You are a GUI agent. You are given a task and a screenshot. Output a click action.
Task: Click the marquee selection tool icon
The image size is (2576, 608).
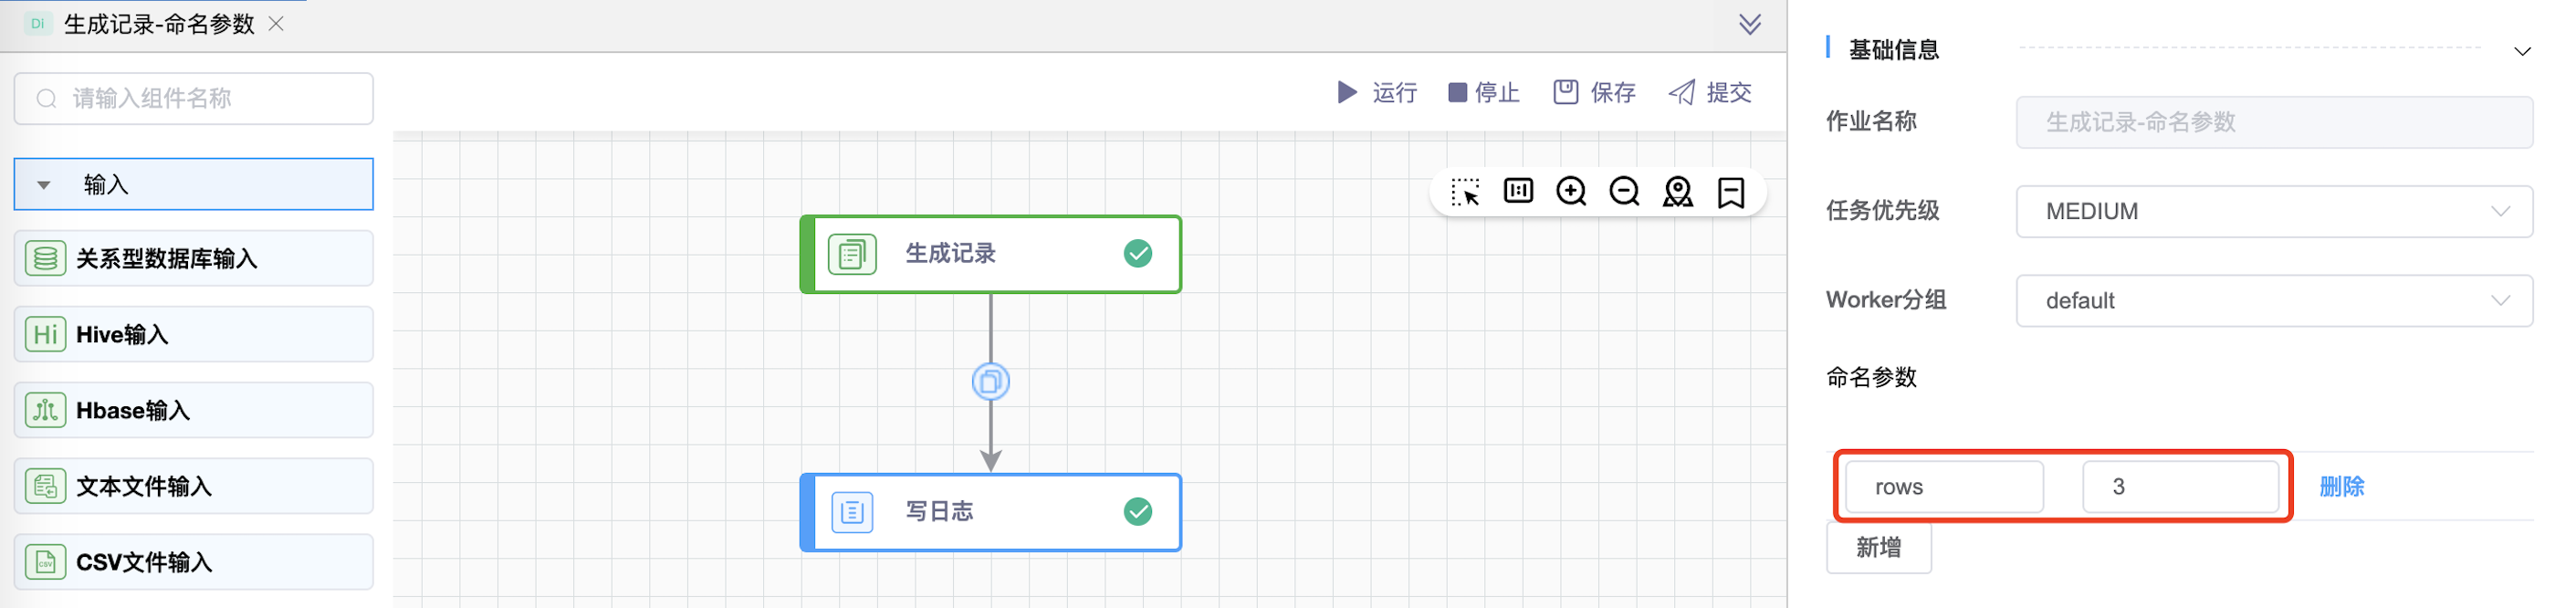1465,192
